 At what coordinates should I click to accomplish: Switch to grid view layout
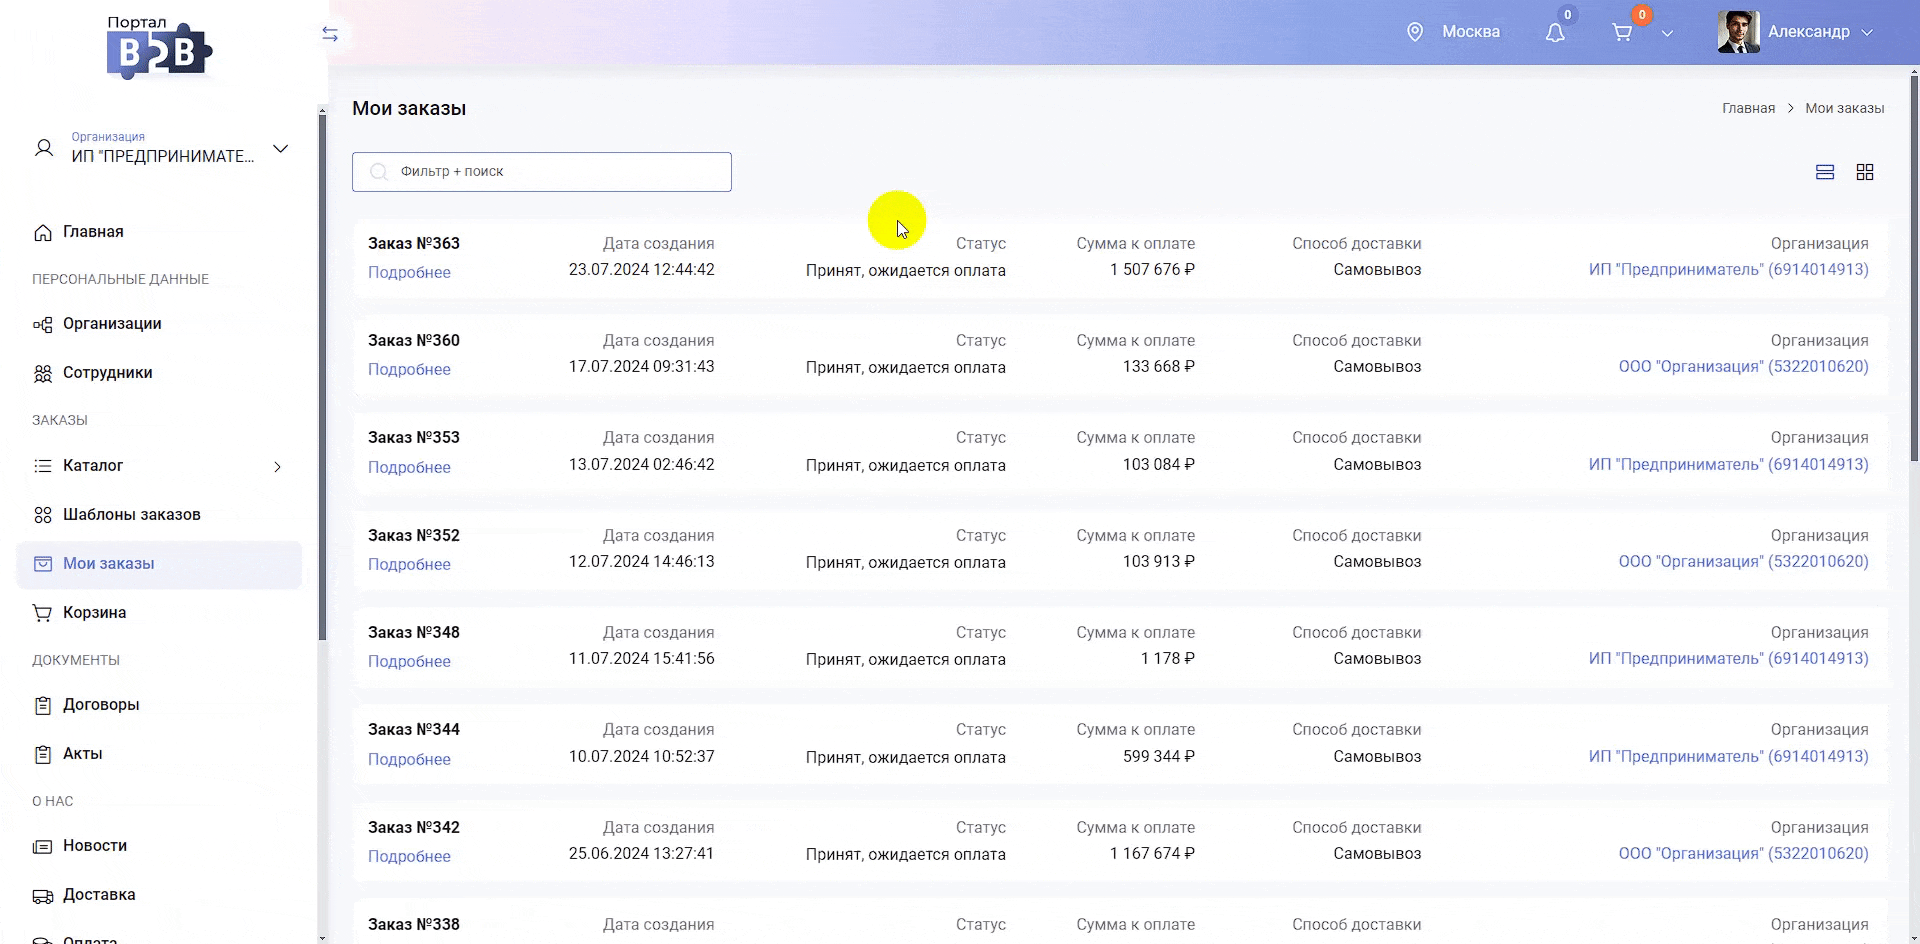coord(1865,172)
